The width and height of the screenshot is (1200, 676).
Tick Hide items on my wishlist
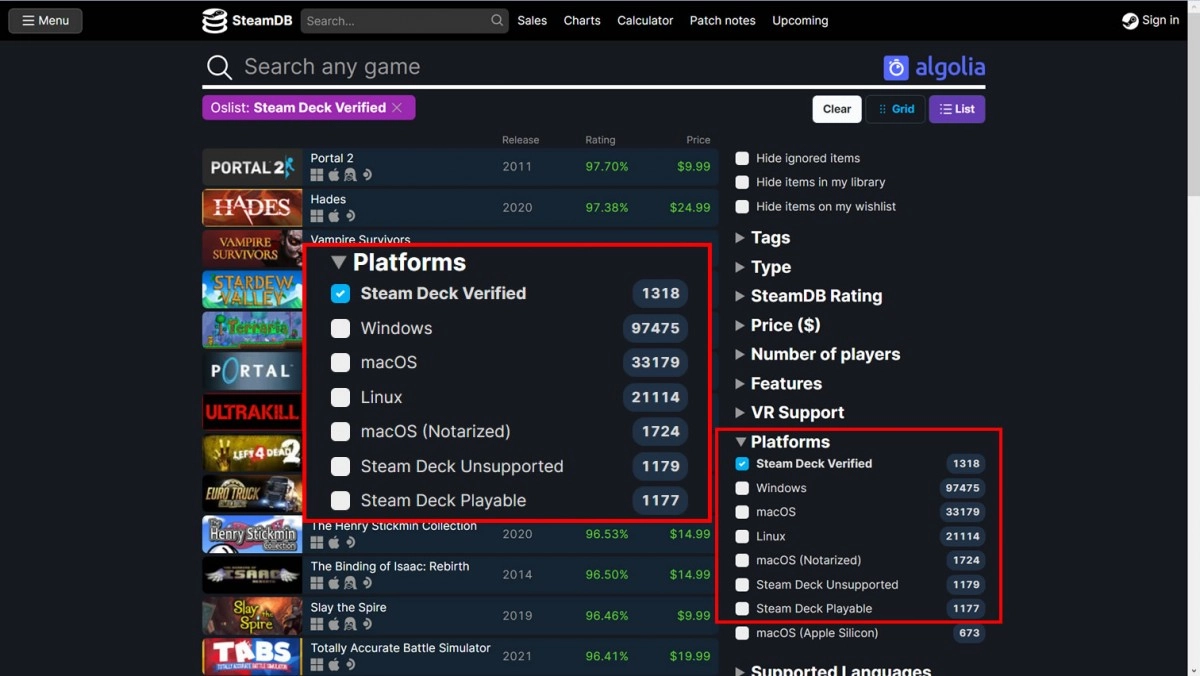[x=742, y=206]
